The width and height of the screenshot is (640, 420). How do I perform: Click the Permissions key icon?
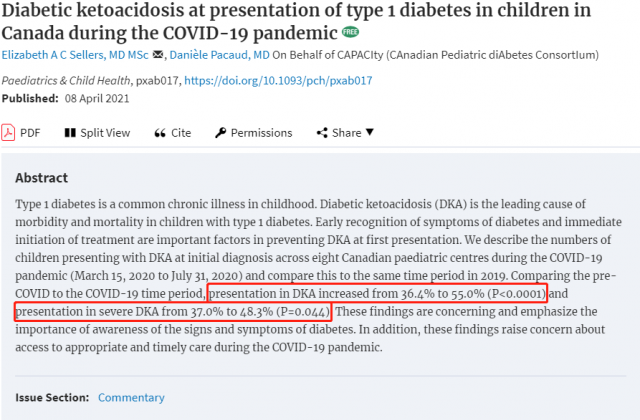click(220, 133)
